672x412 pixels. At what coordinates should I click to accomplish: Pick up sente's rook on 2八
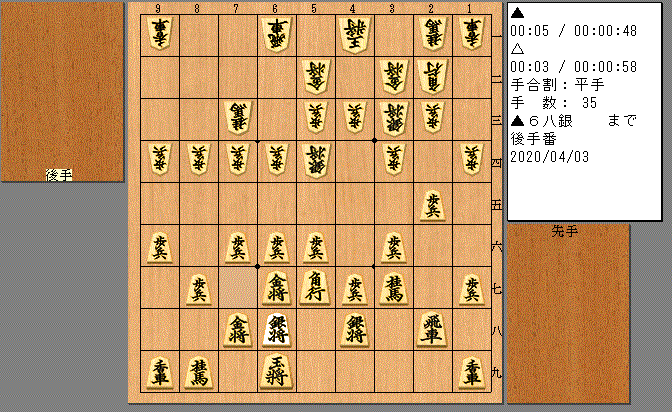pyautogui.click(x=432, y=329)
